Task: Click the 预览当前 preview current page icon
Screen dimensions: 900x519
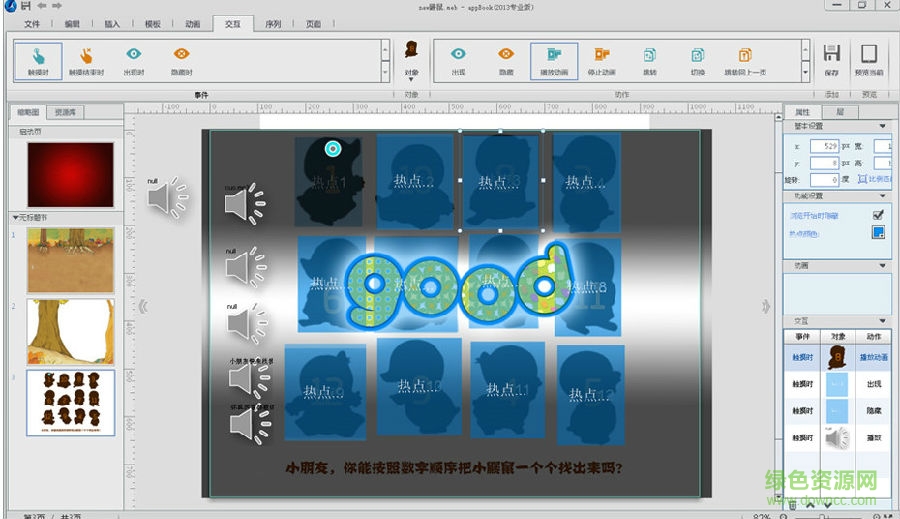Action: [869, 60]
